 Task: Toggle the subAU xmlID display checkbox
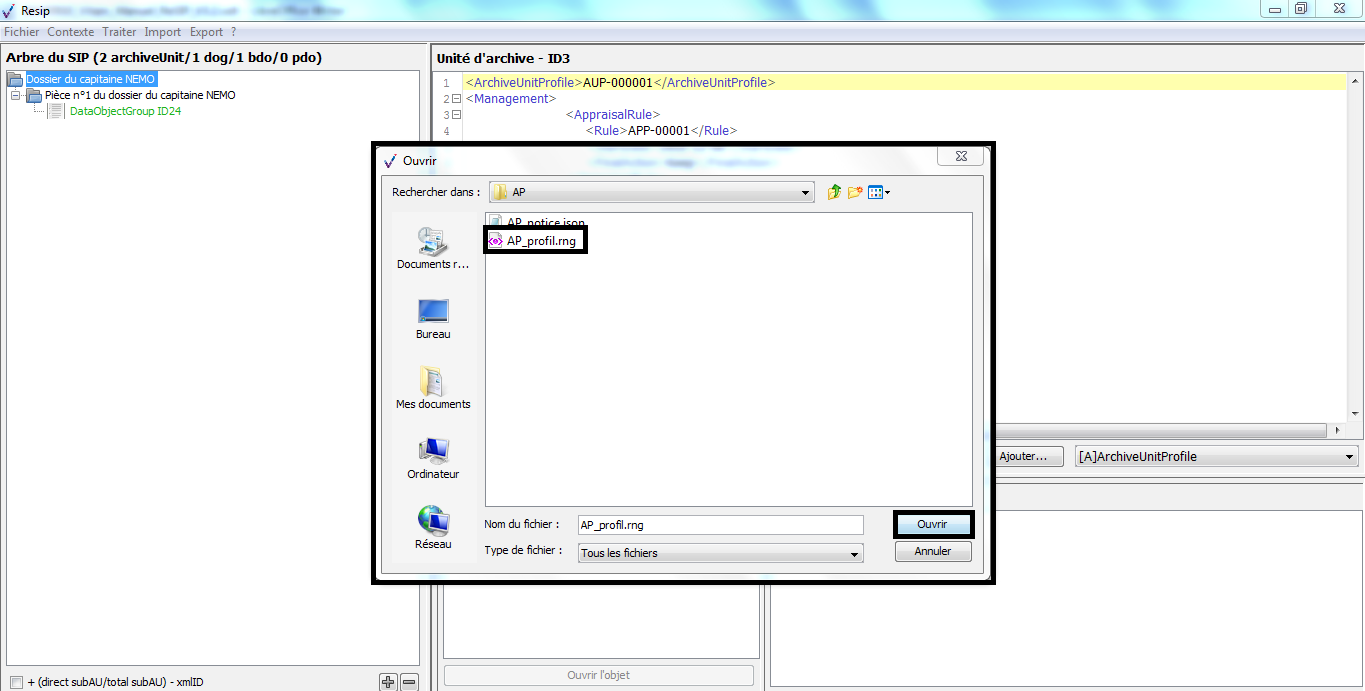[x=16, y=682]
